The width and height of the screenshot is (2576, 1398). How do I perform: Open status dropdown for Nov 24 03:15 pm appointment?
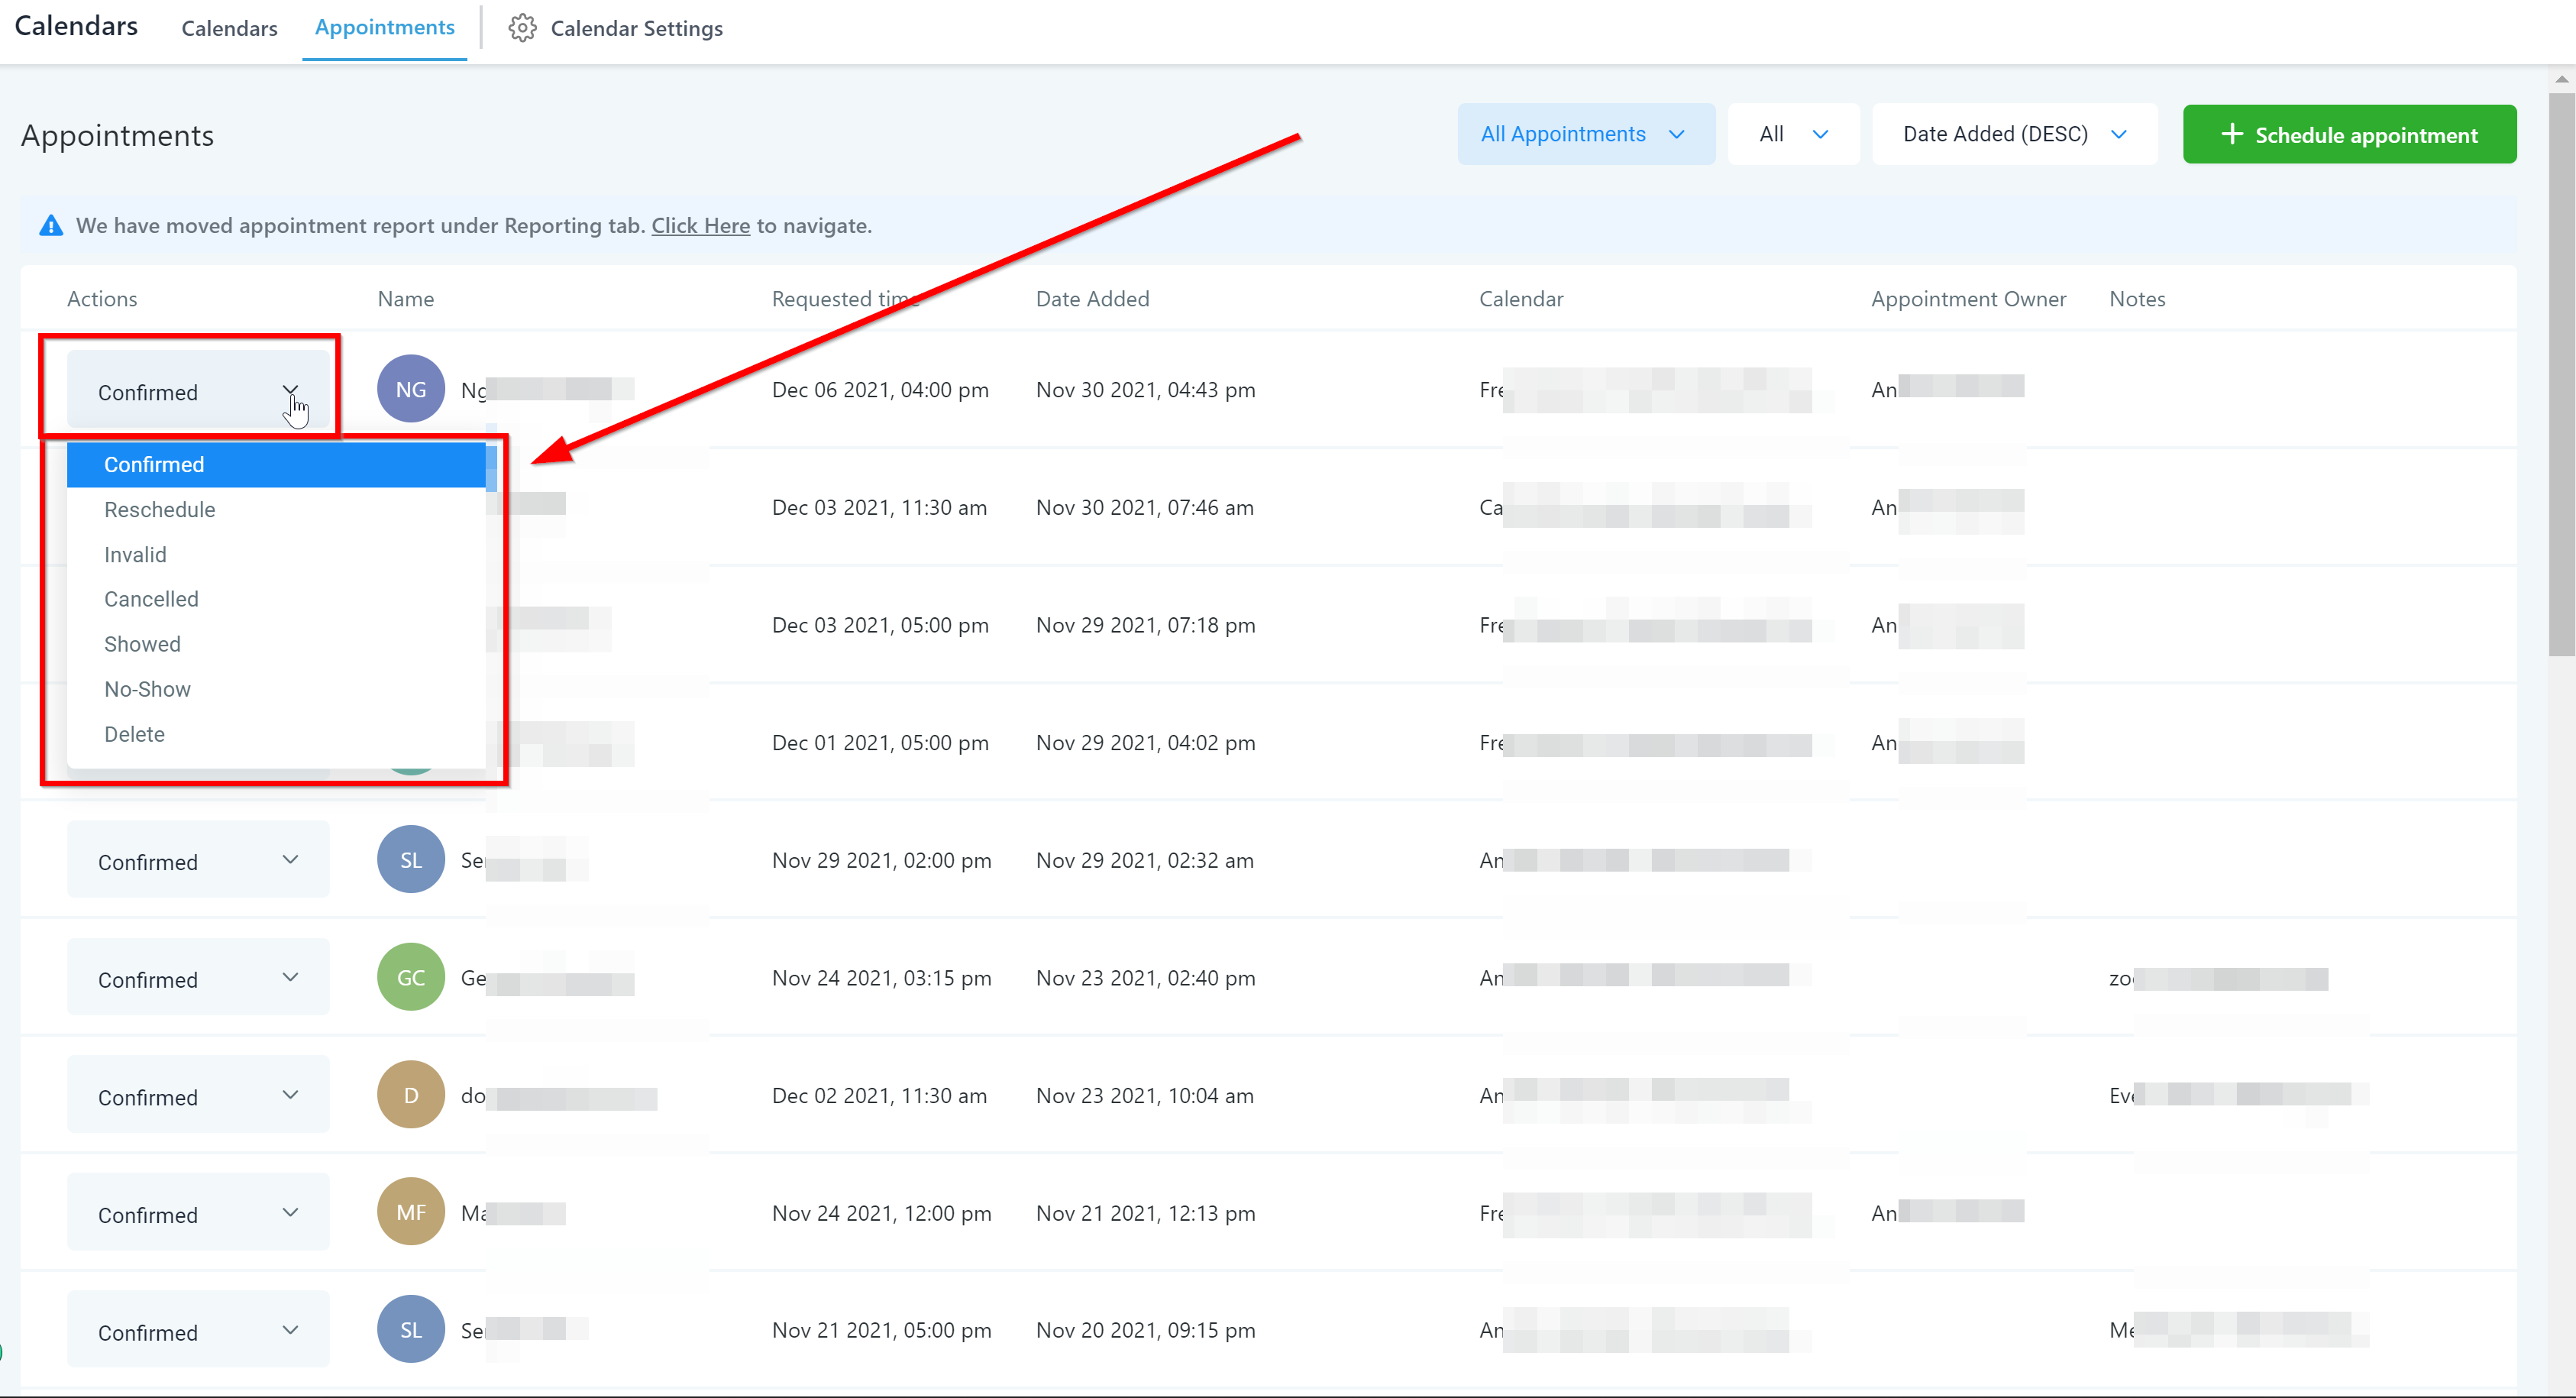coord(198,979)
